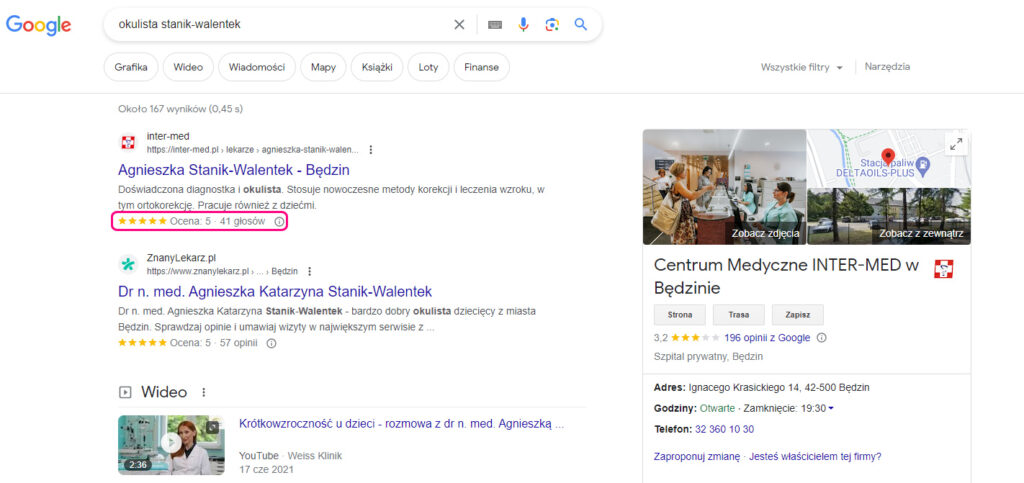
Task: Click the map thumbnail with DELTAOILS-PLUS
Action: tap(889, 158)
